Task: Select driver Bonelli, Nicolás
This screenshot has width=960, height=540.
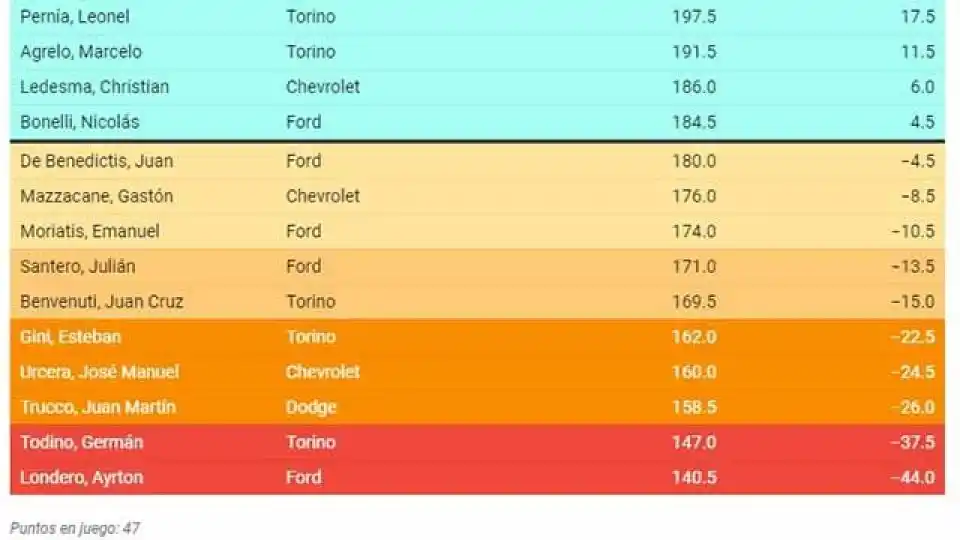Action: coord(80,122)
